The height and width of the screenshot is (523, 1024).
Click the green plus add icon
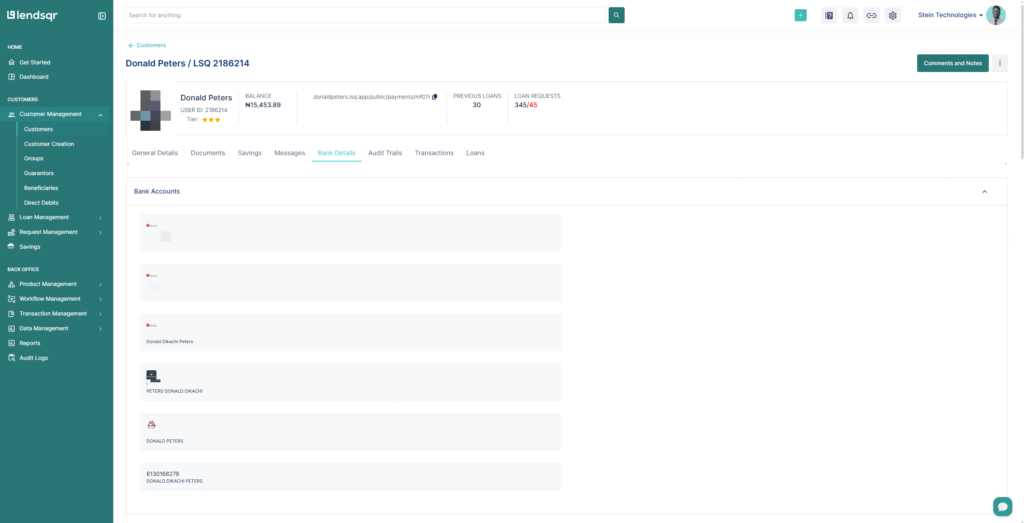tap(801, 15)
